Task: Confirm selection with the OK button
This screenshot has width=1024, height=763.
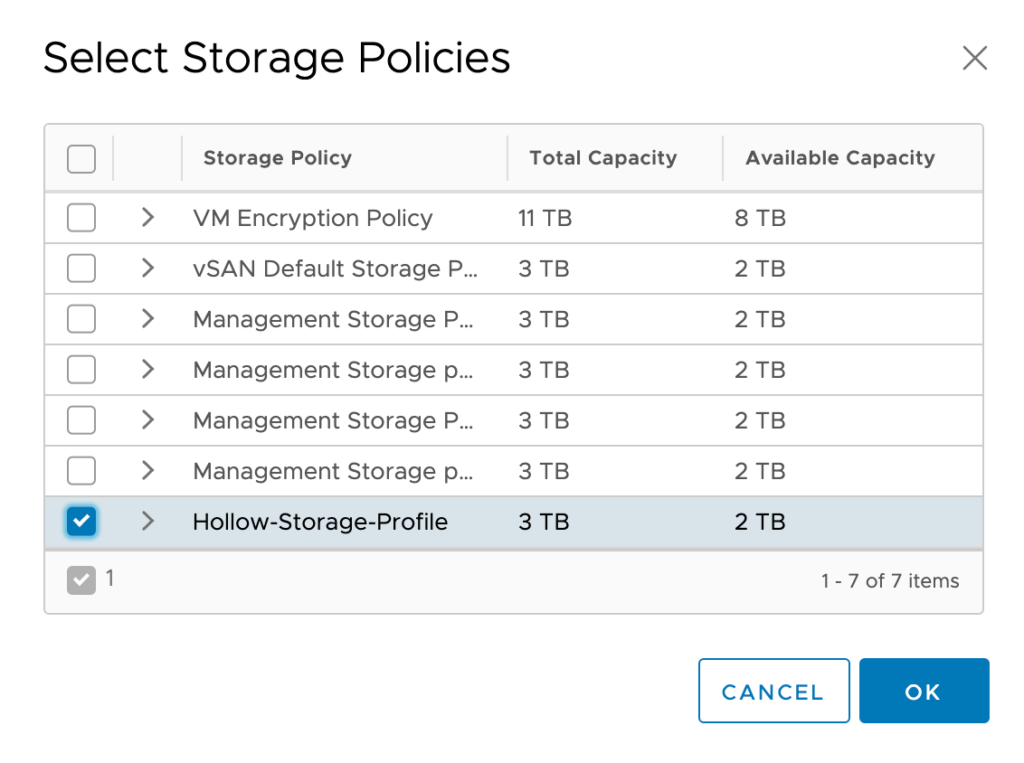Action: click(923, 691)
